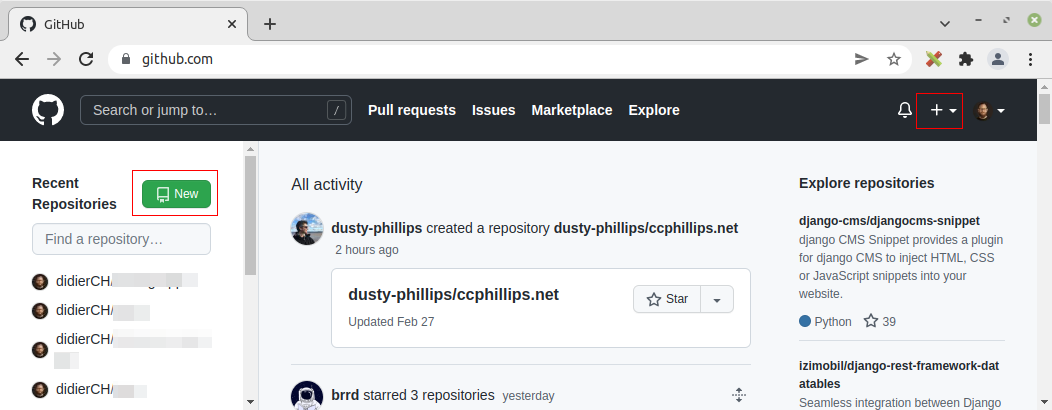
Task: Star dusty-phillips/ccphillips.net repository
Action: (x=667, y=299)
